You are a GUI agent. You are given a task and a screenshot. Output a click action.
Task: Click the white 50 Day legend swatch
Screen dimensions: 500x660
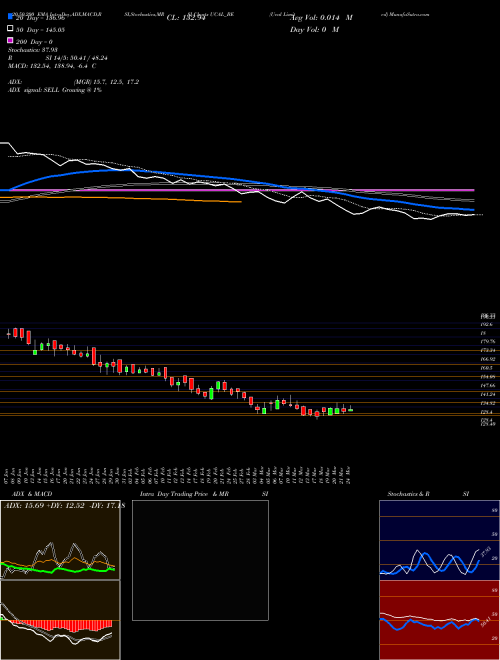10,29
